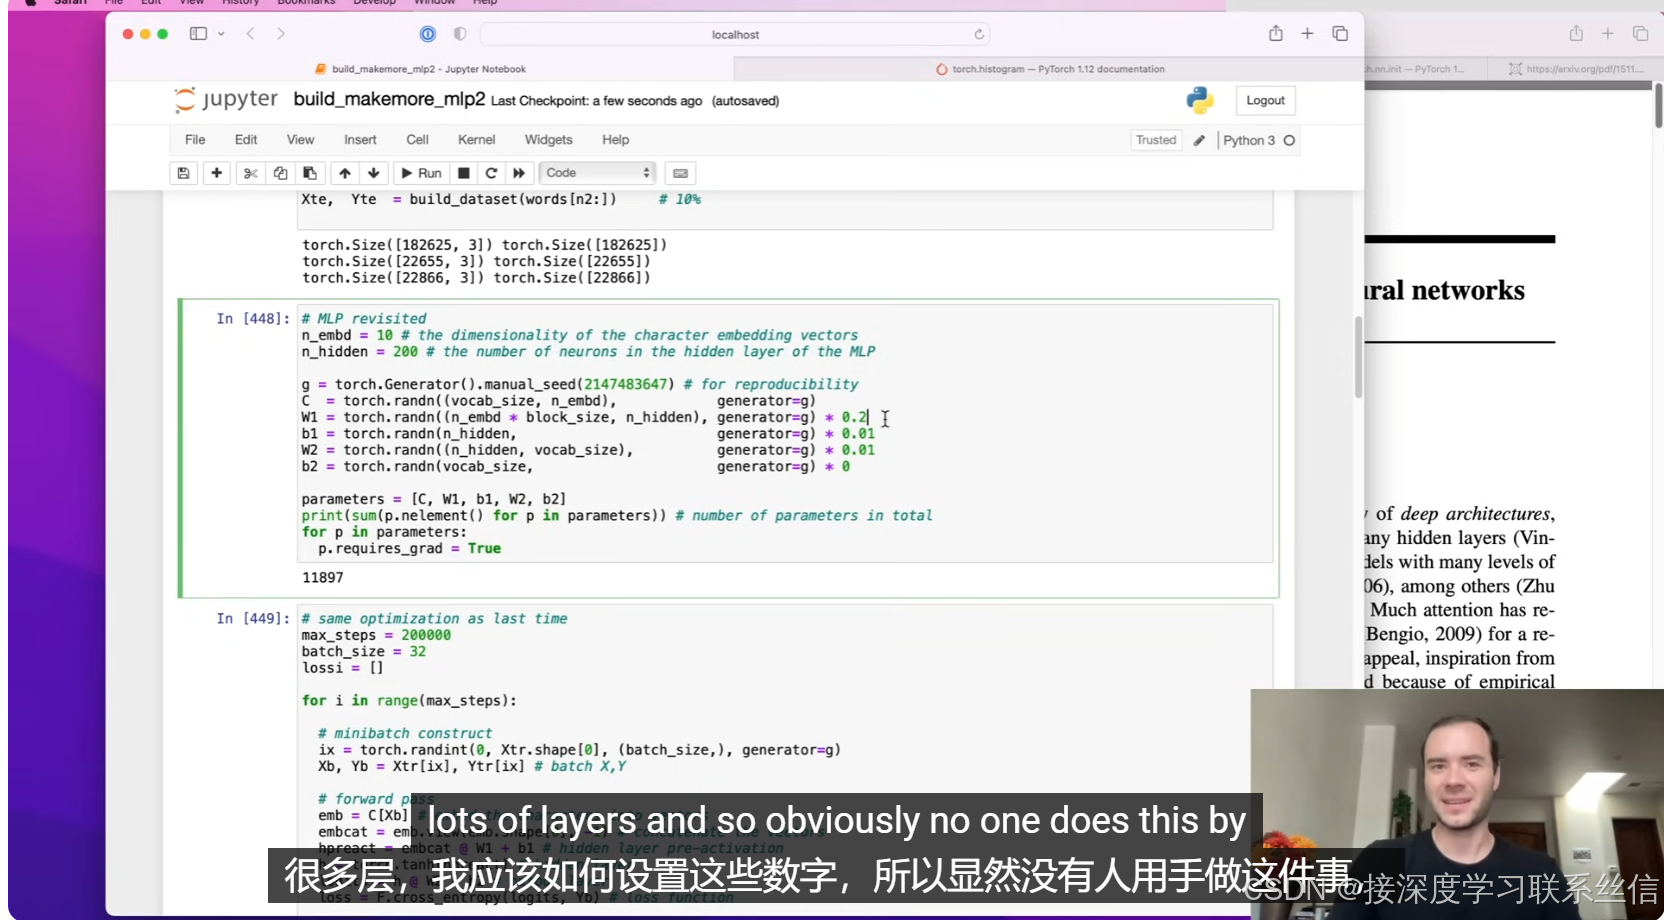Click the Trusted notebook indicator

[1156, 140]
